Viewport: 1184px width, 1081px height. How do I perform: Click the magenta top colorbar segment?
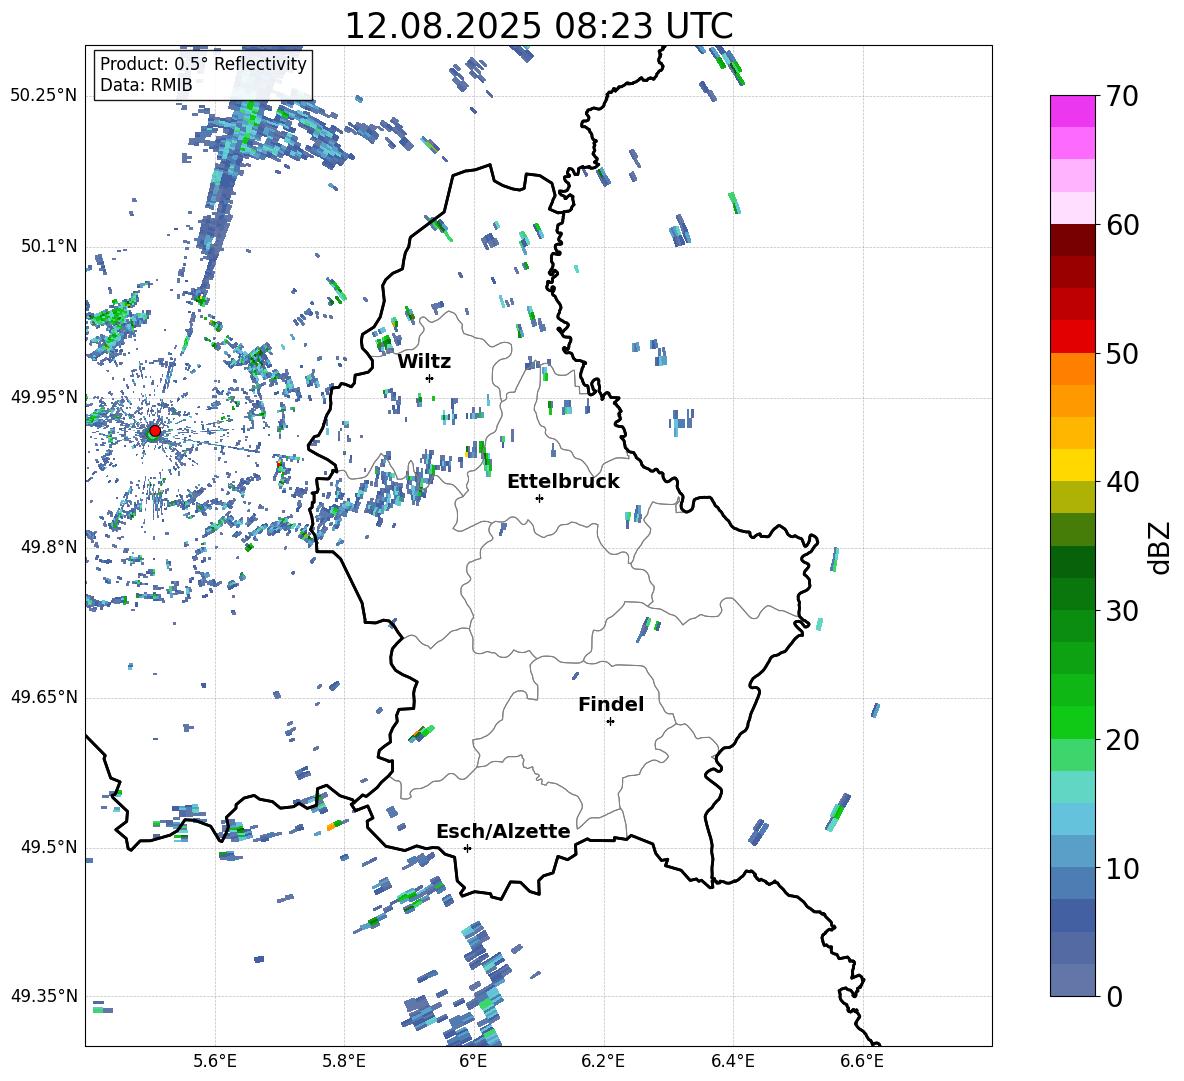pos(1072,111)
